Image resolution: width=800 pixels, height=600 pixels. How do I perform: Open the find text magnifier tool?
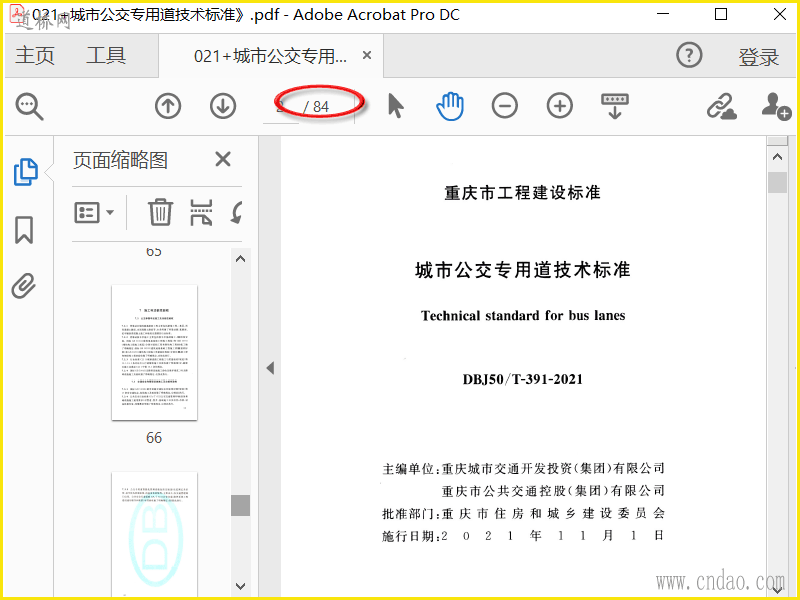pos(29,106)
